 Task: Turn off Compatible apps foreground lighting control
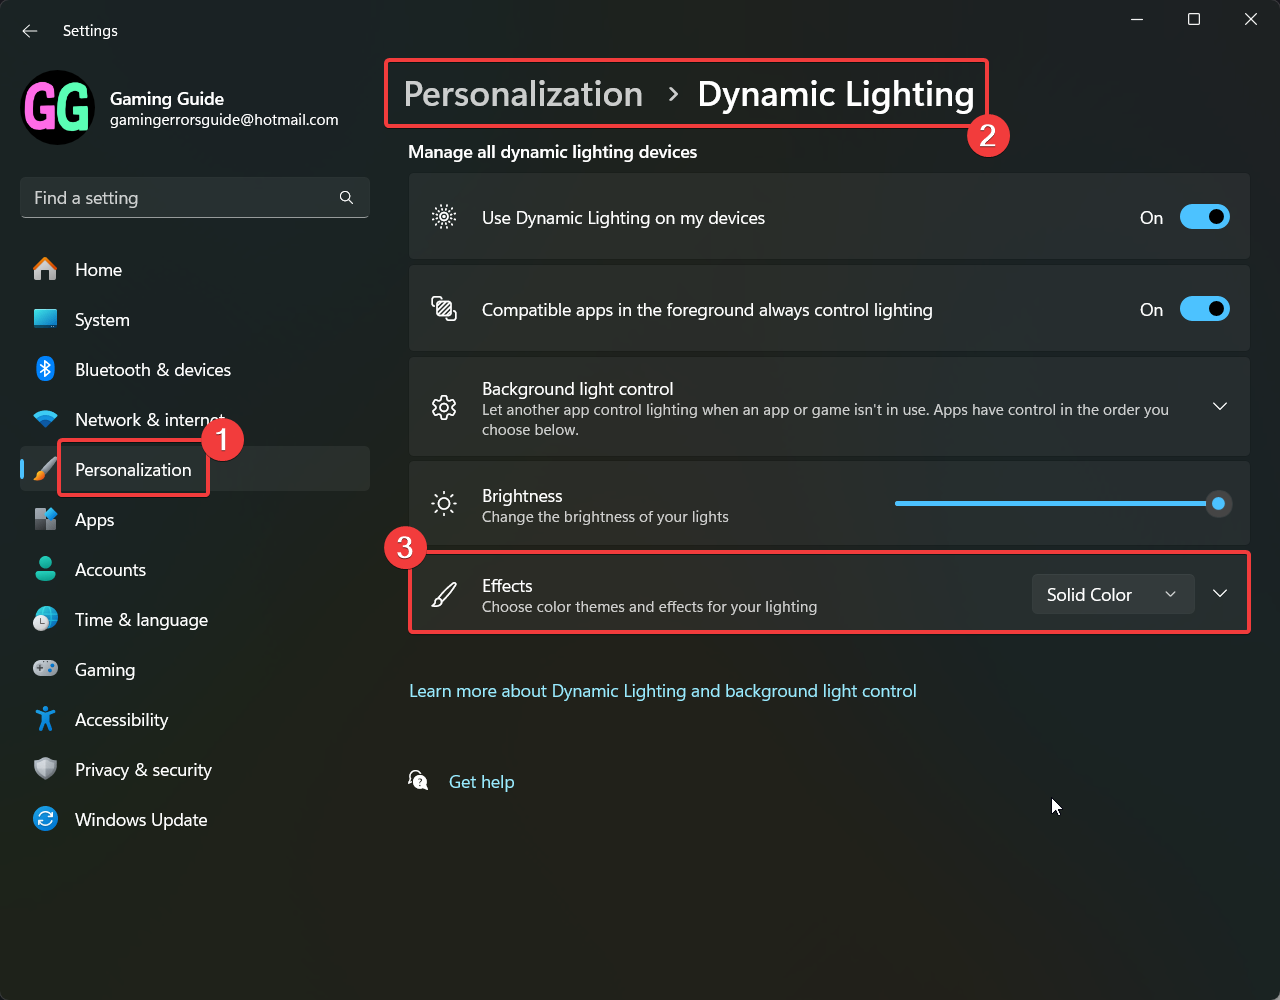(1205, 309)
